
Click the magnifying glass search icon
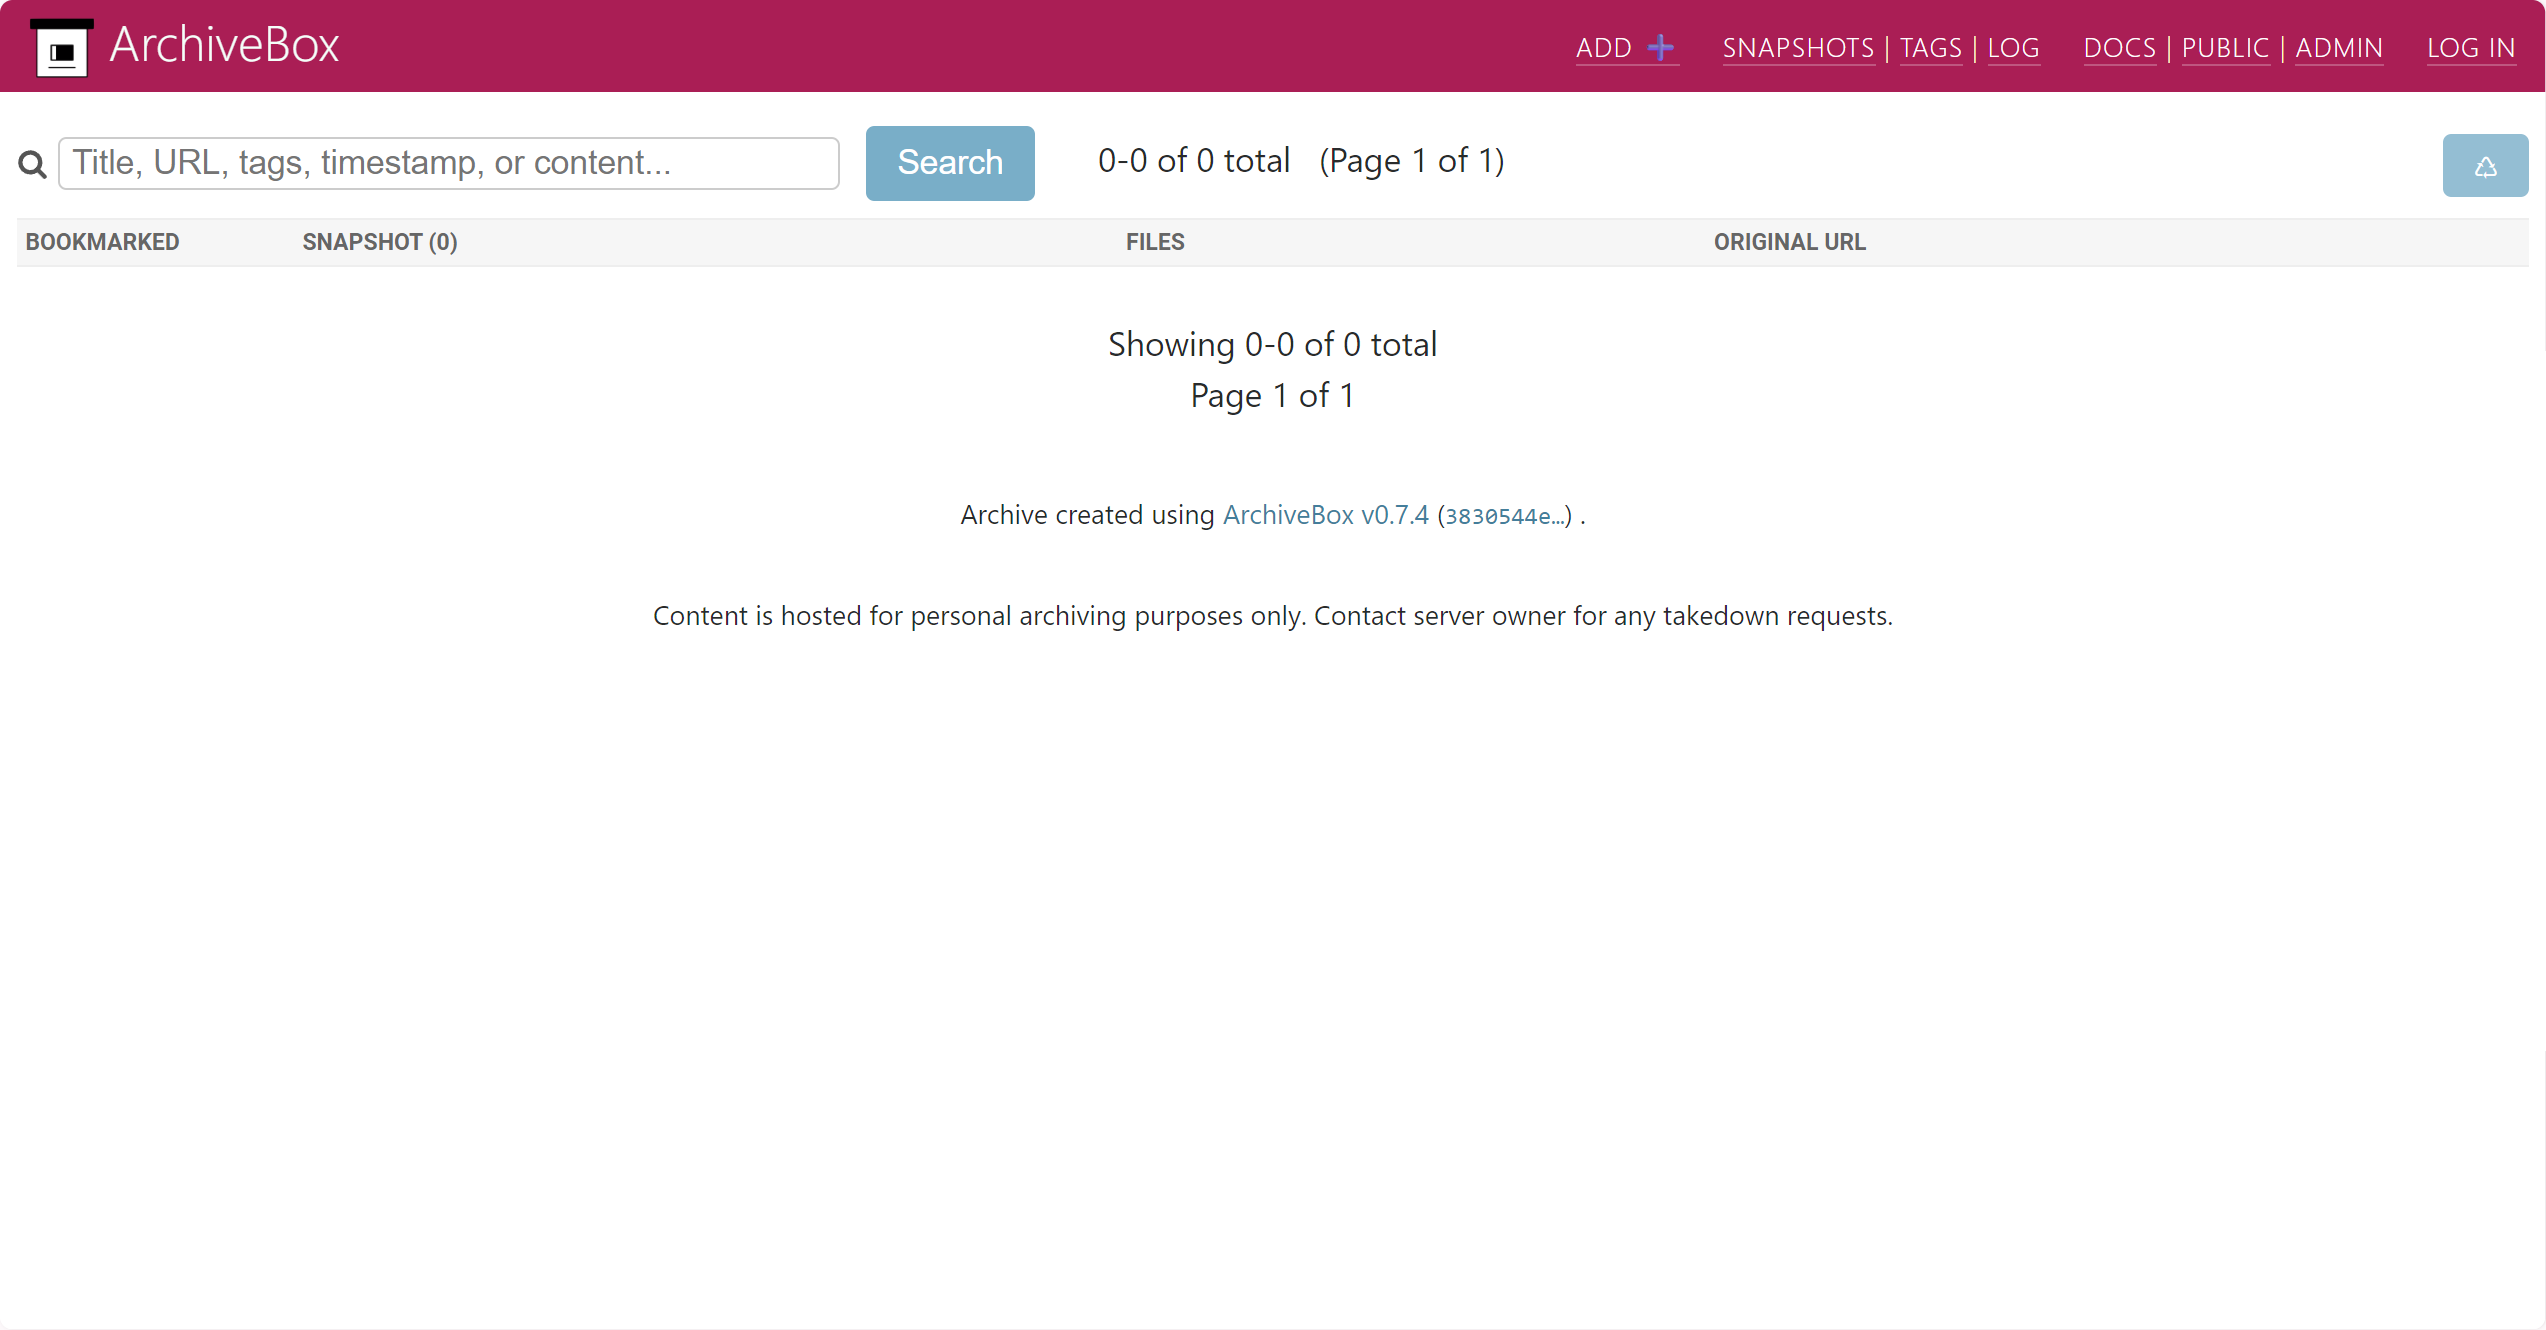32,164
